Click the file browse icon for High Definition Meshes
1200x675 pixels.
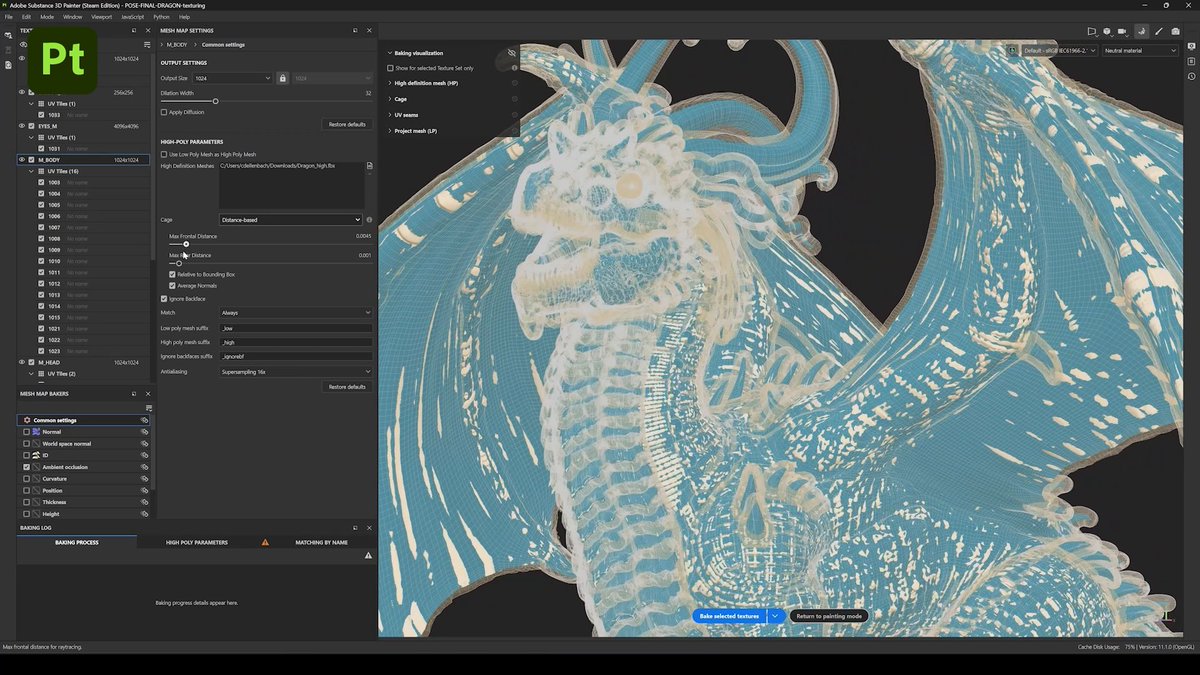369,166
